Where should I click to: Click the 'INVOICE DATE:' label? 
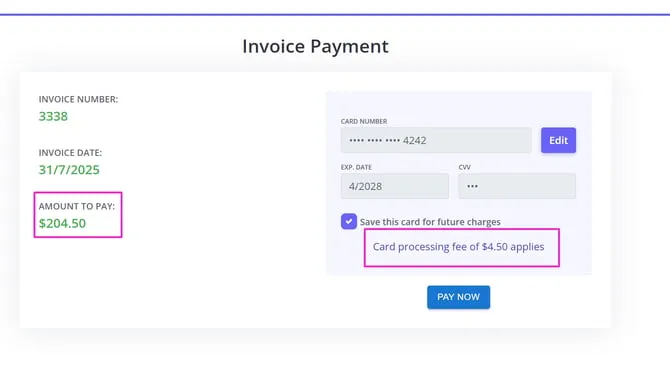point(71,153)
